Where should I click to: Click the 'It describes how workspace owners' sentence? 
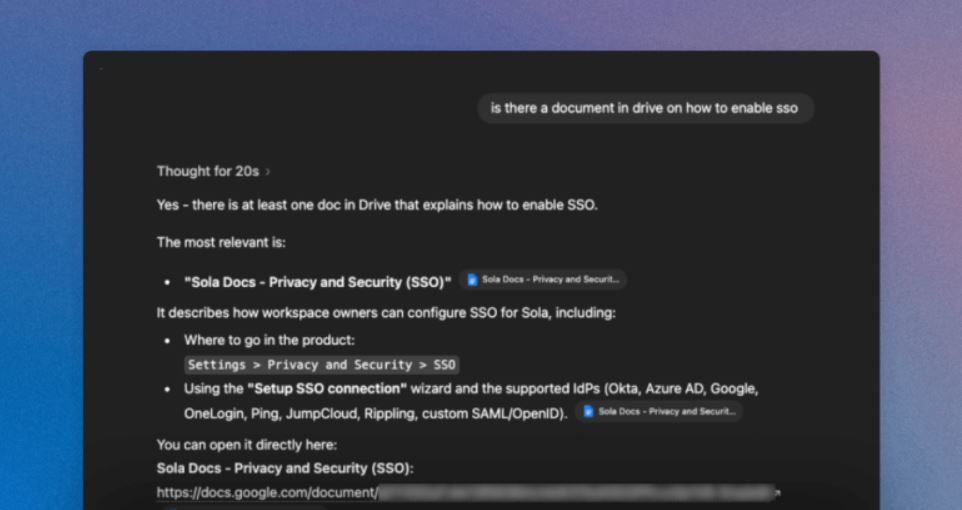386,313
